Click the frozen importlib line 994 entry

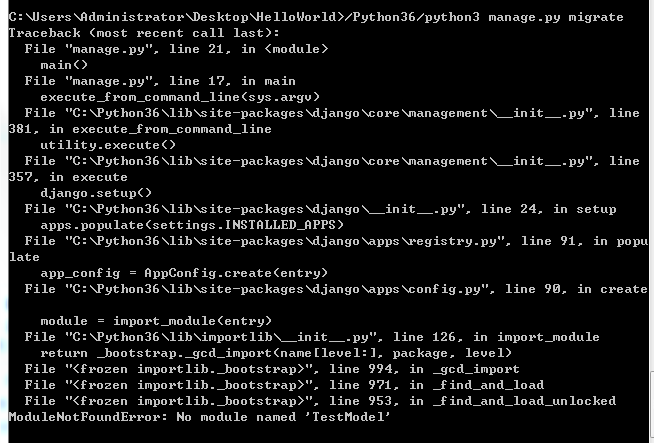272,369
